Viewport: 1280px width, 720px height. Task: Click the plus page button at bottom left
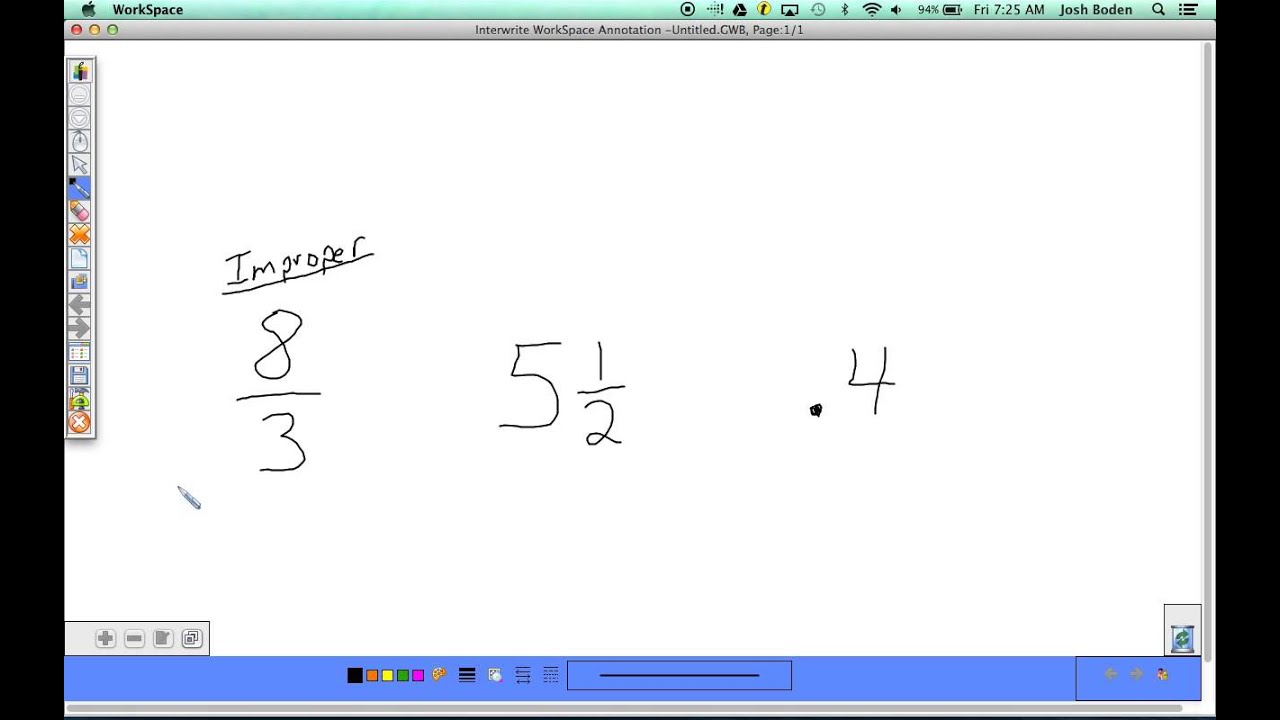pos(105,638)
